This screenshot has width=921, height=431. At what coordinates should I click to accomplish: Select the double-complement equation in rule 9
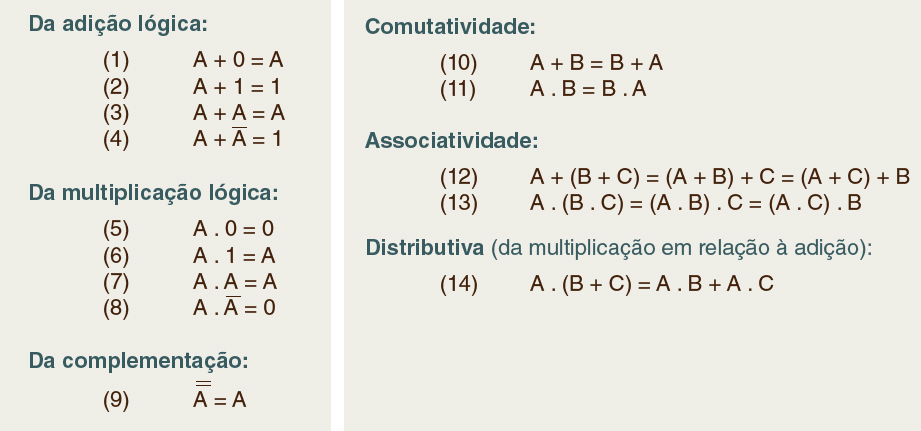coord(219,400)
